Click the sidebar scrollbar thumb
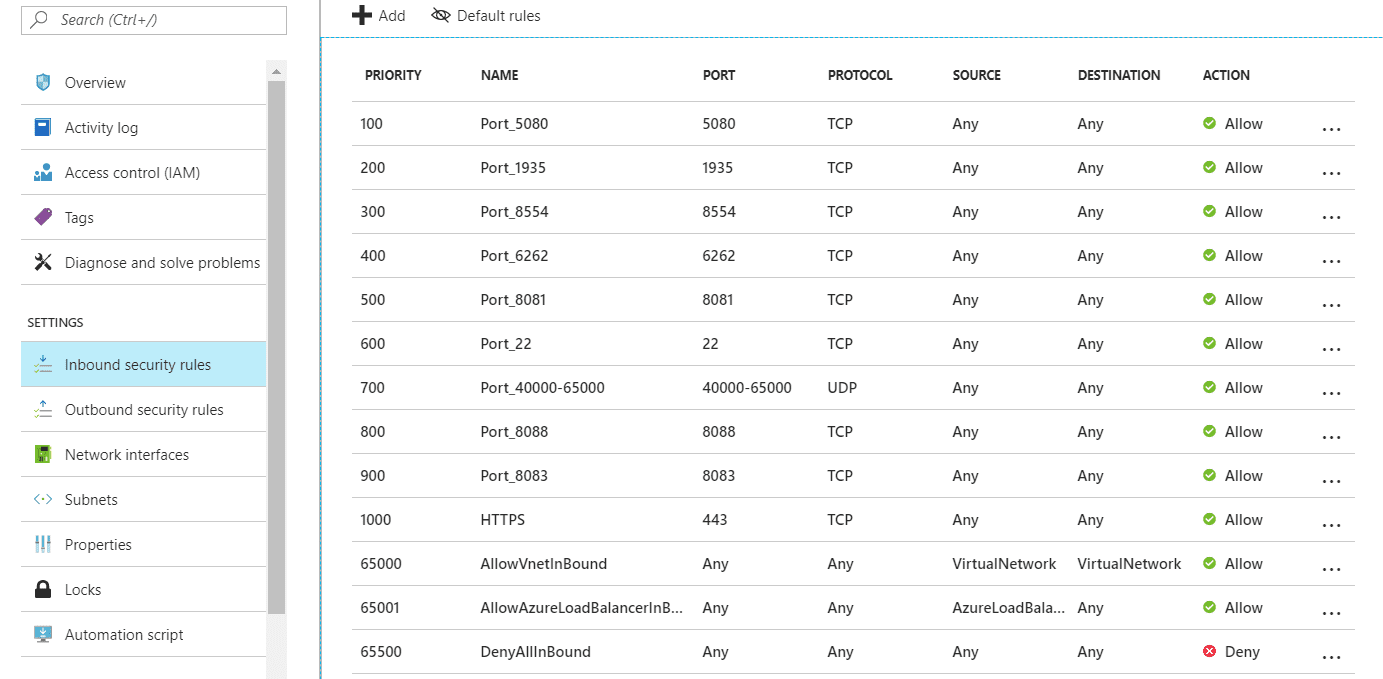1383x679 pixels. [x=276, y=347]
